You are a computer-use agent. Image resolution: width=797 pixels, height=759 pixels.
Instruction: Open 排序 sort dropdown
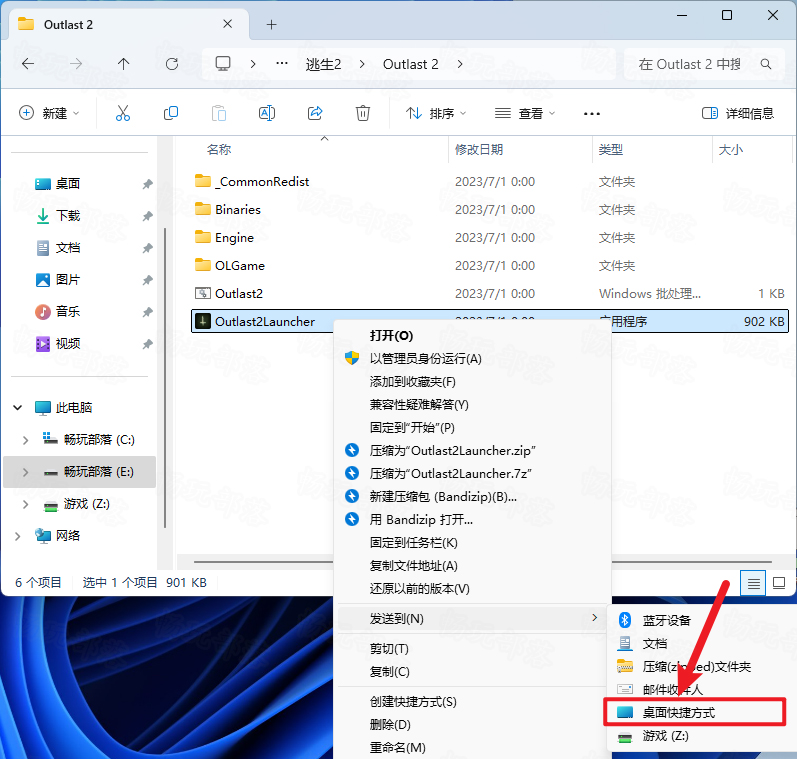[x=436, y=113]
